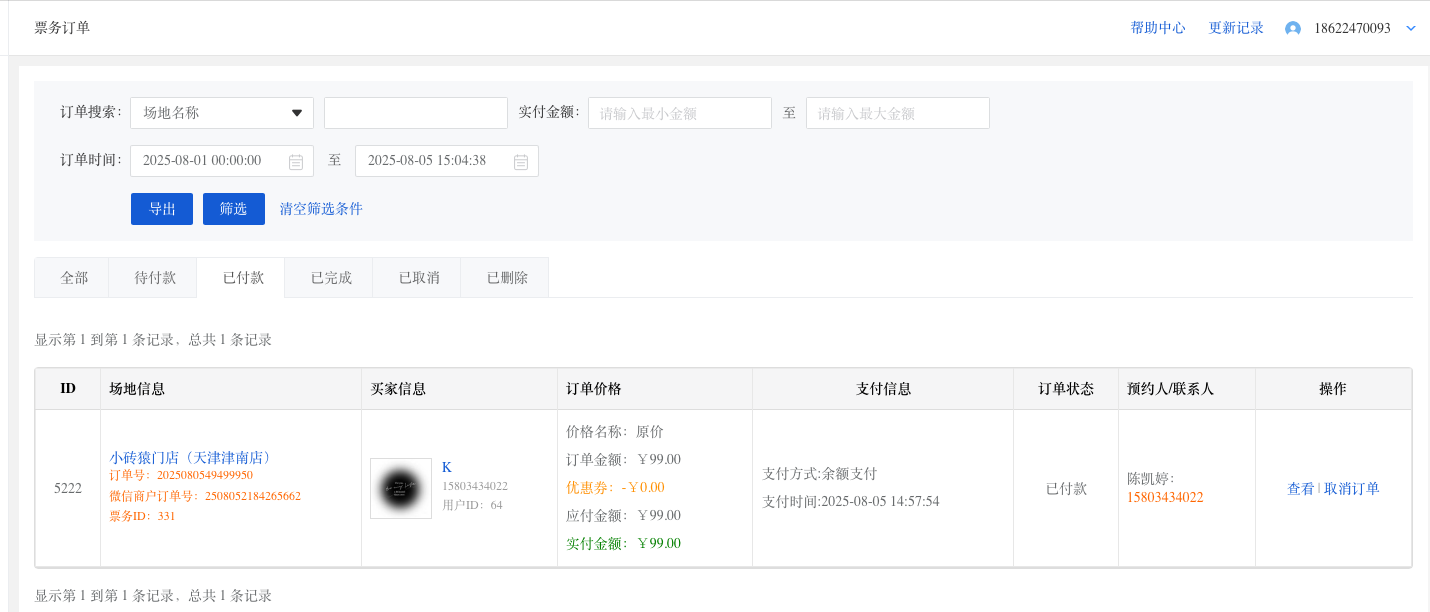Open venue link 小砖猿门店（天津津南店）
Screen dimensions: 1430x612
pos(190,457)
